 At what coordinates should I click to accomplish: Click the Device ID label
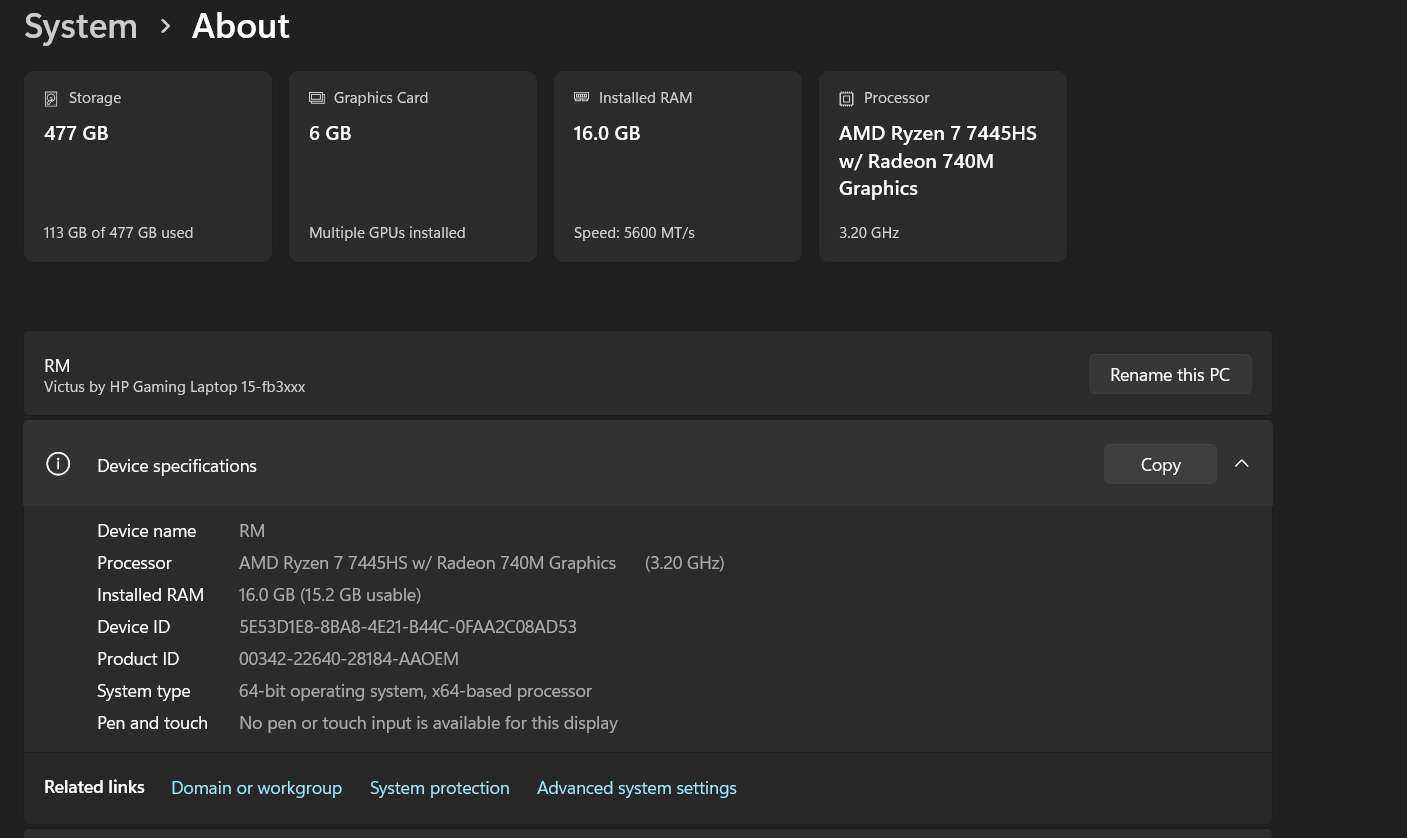pos(134,627)
